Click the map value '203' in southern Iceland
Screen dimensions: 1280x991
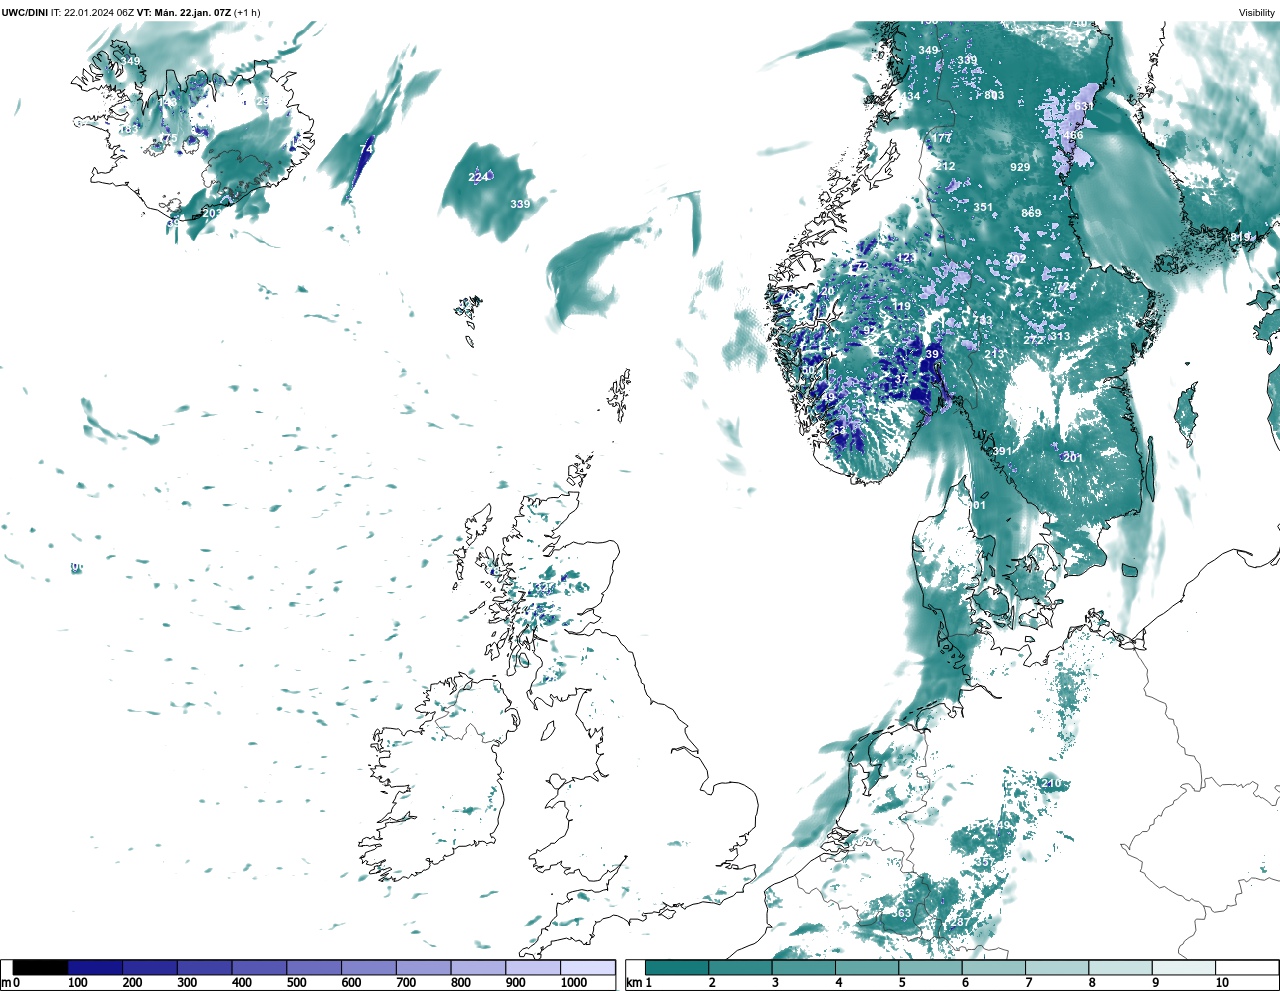[x=212, y=213]
